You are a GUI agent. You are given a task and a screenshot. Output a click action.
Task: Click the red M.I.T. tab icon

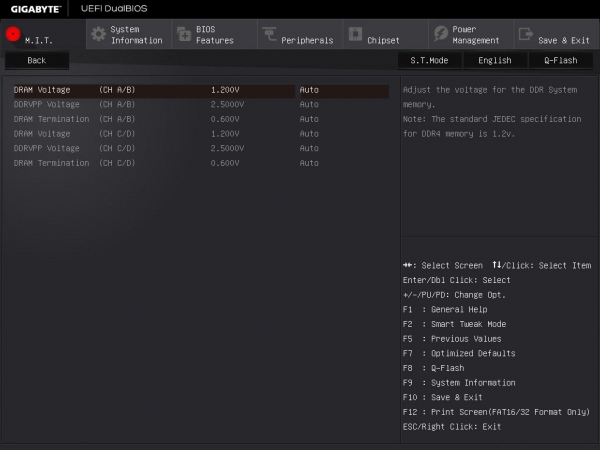click(13, 34)
